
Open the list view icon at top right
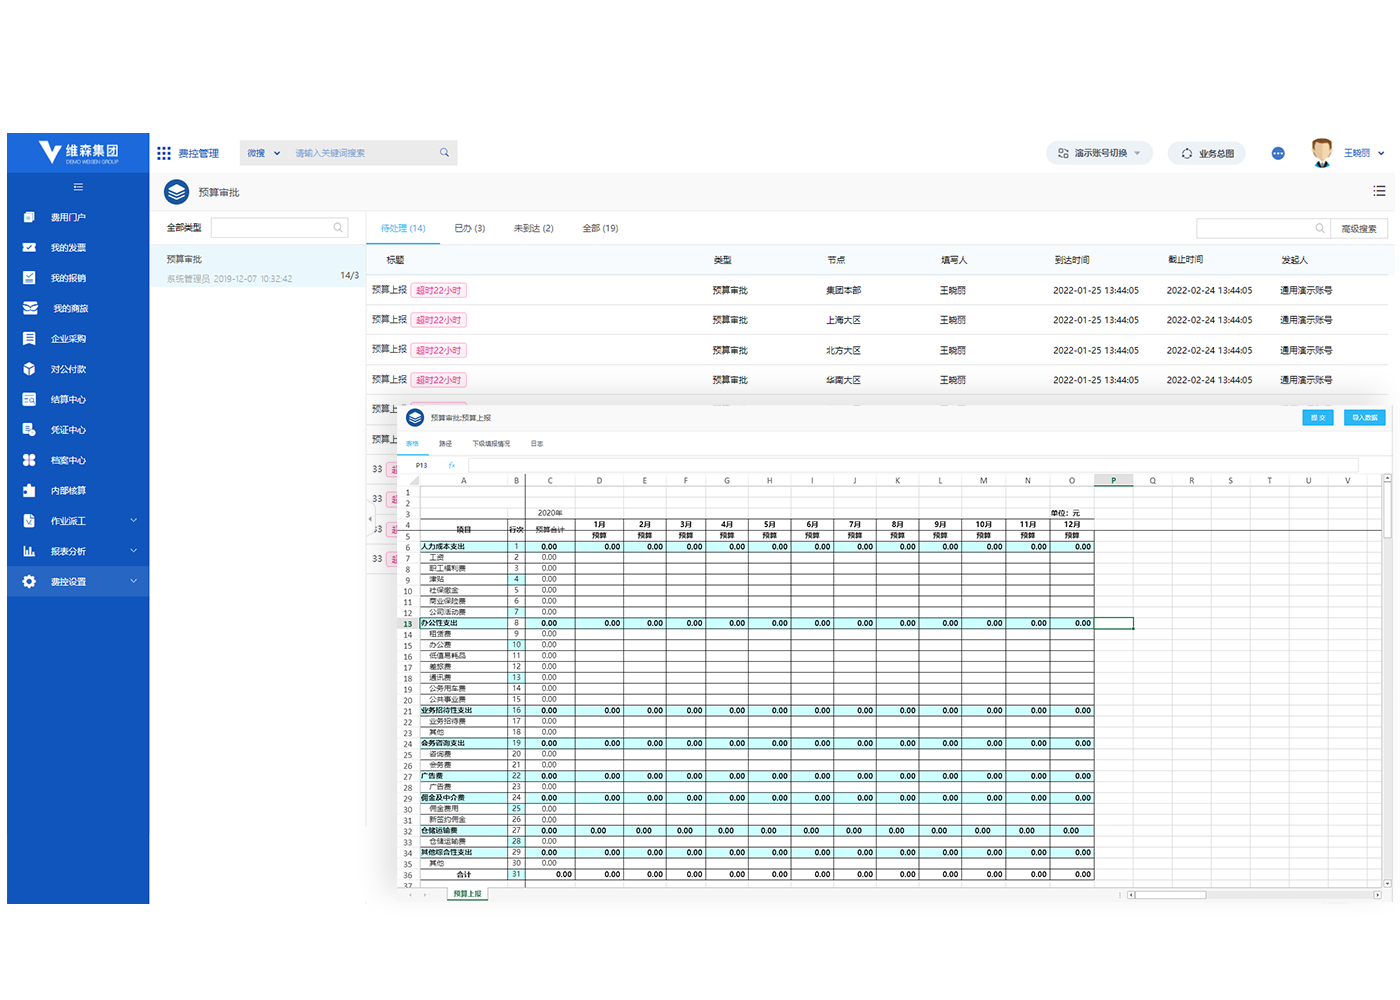1379,191
